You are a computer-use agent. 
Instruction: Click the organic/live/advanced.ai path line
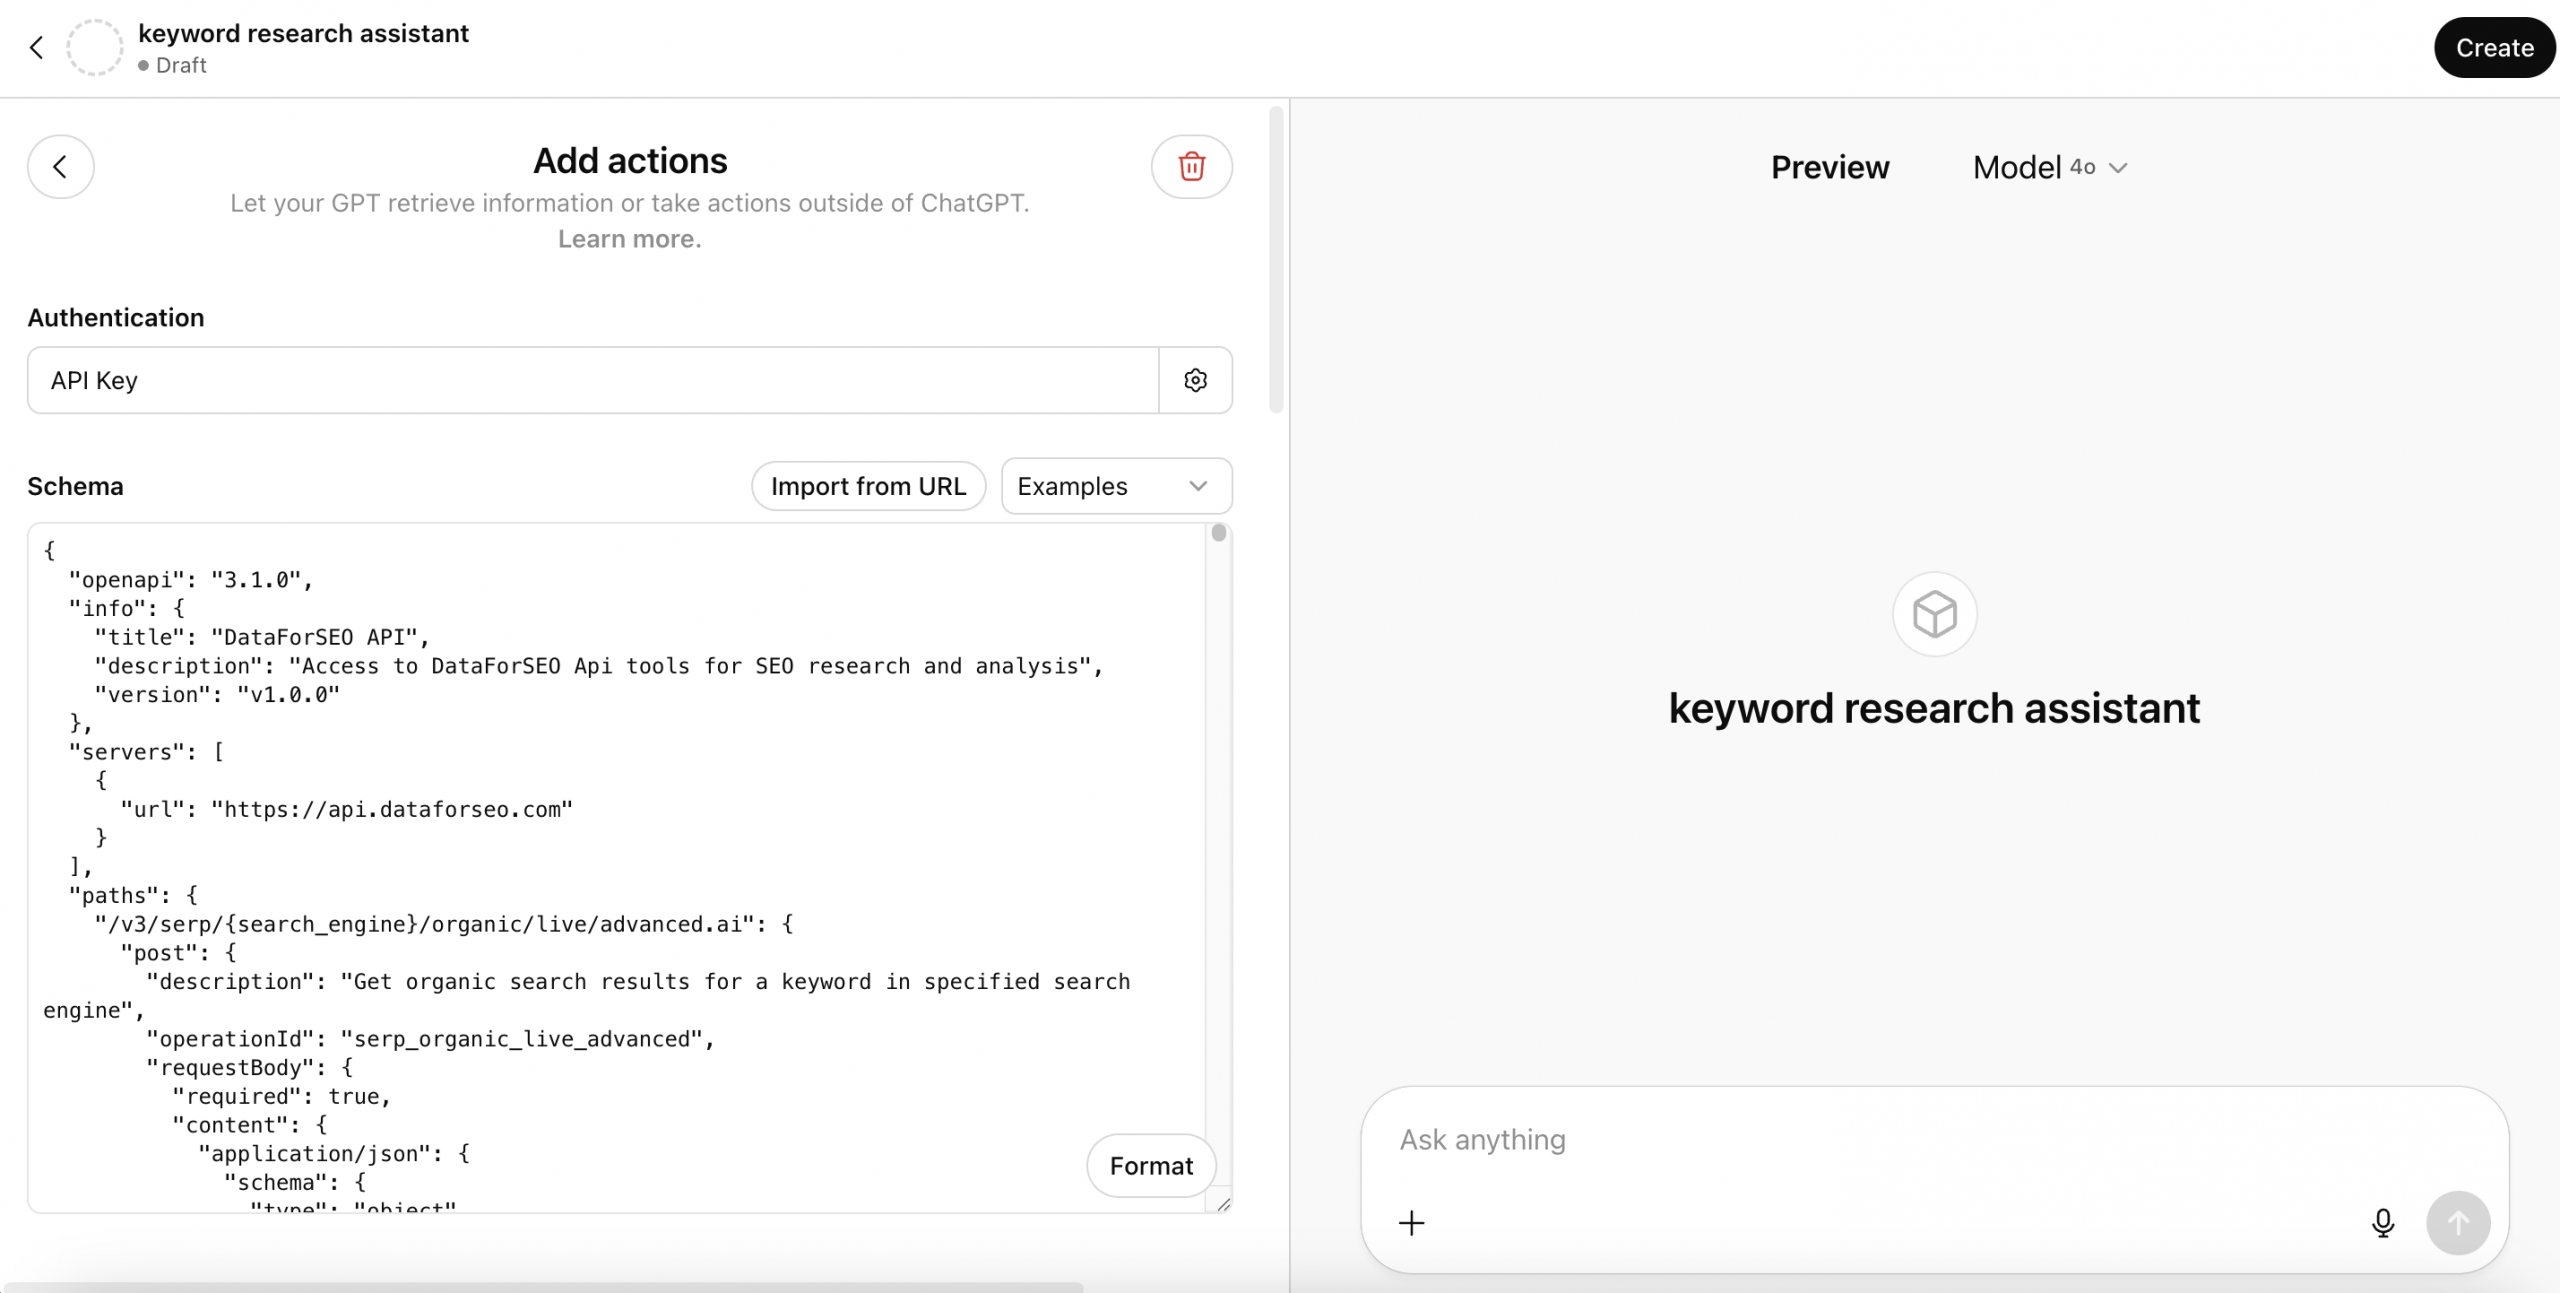(444, 924)
